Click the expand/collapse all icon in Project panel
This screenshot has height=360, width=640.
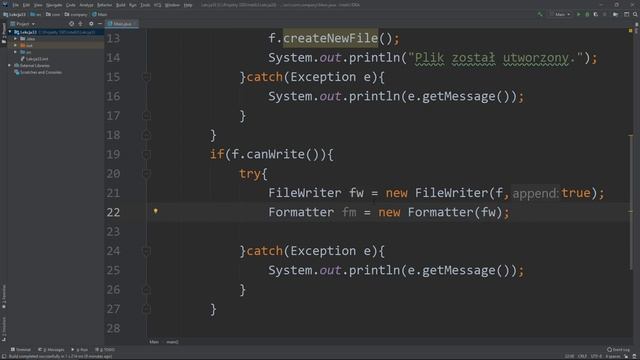(80, 24)
